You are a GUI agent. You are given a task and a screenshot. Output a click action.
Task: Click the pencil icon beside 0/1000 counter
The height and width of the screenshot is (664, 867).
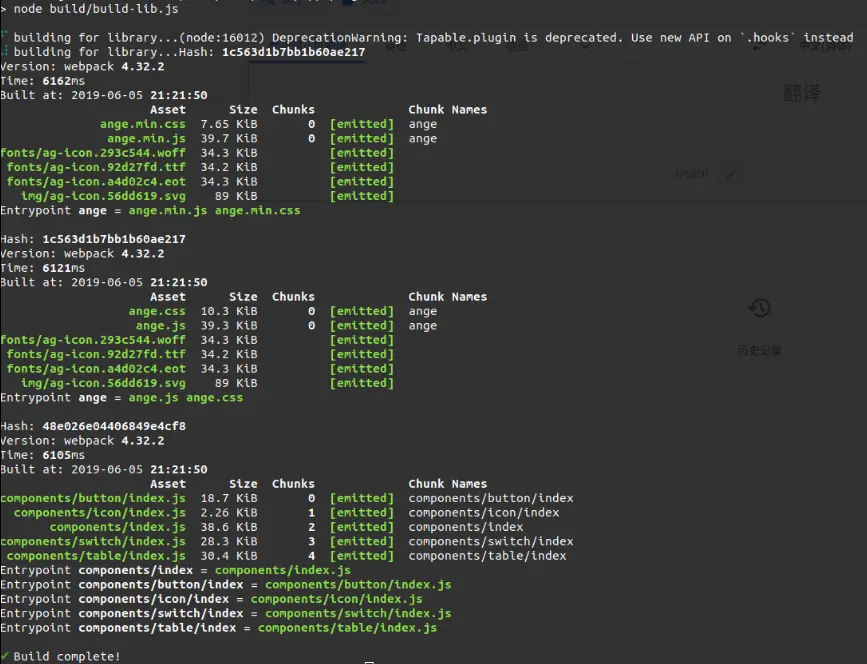coord(731,175)
